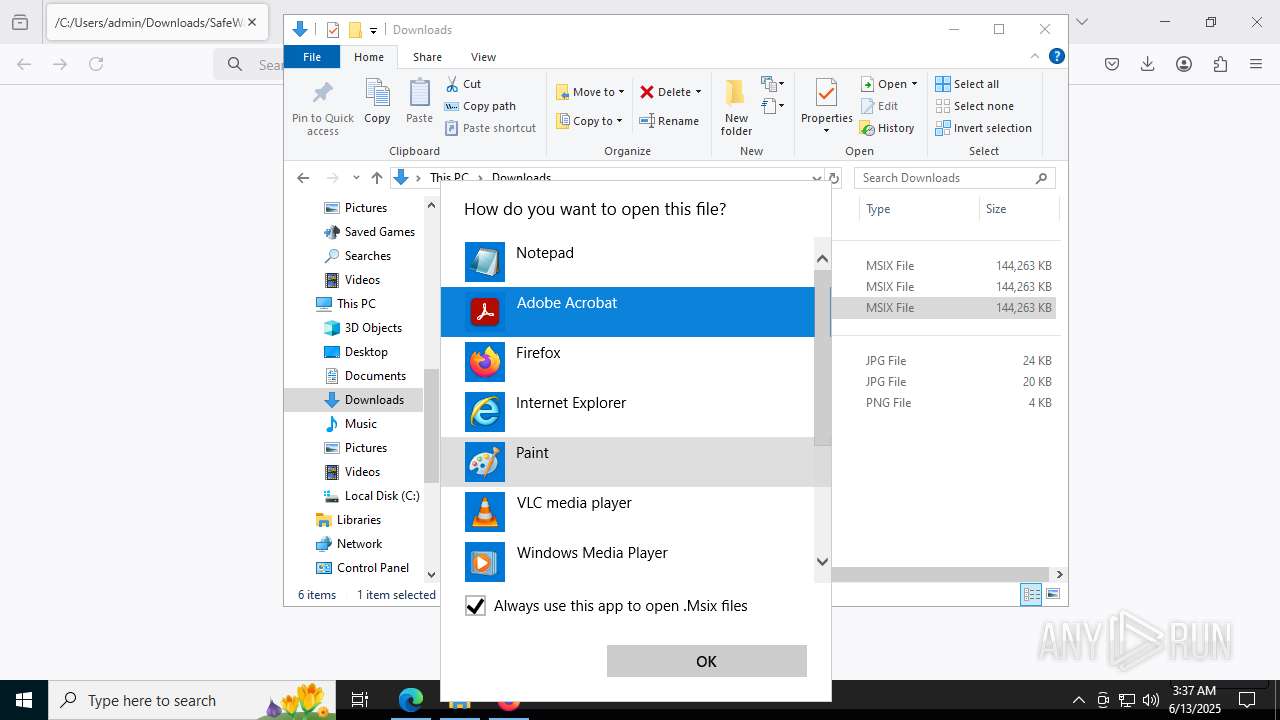Open the Share ribbon tab
This screenshot has width=1280, height=720.
(427, 57)
